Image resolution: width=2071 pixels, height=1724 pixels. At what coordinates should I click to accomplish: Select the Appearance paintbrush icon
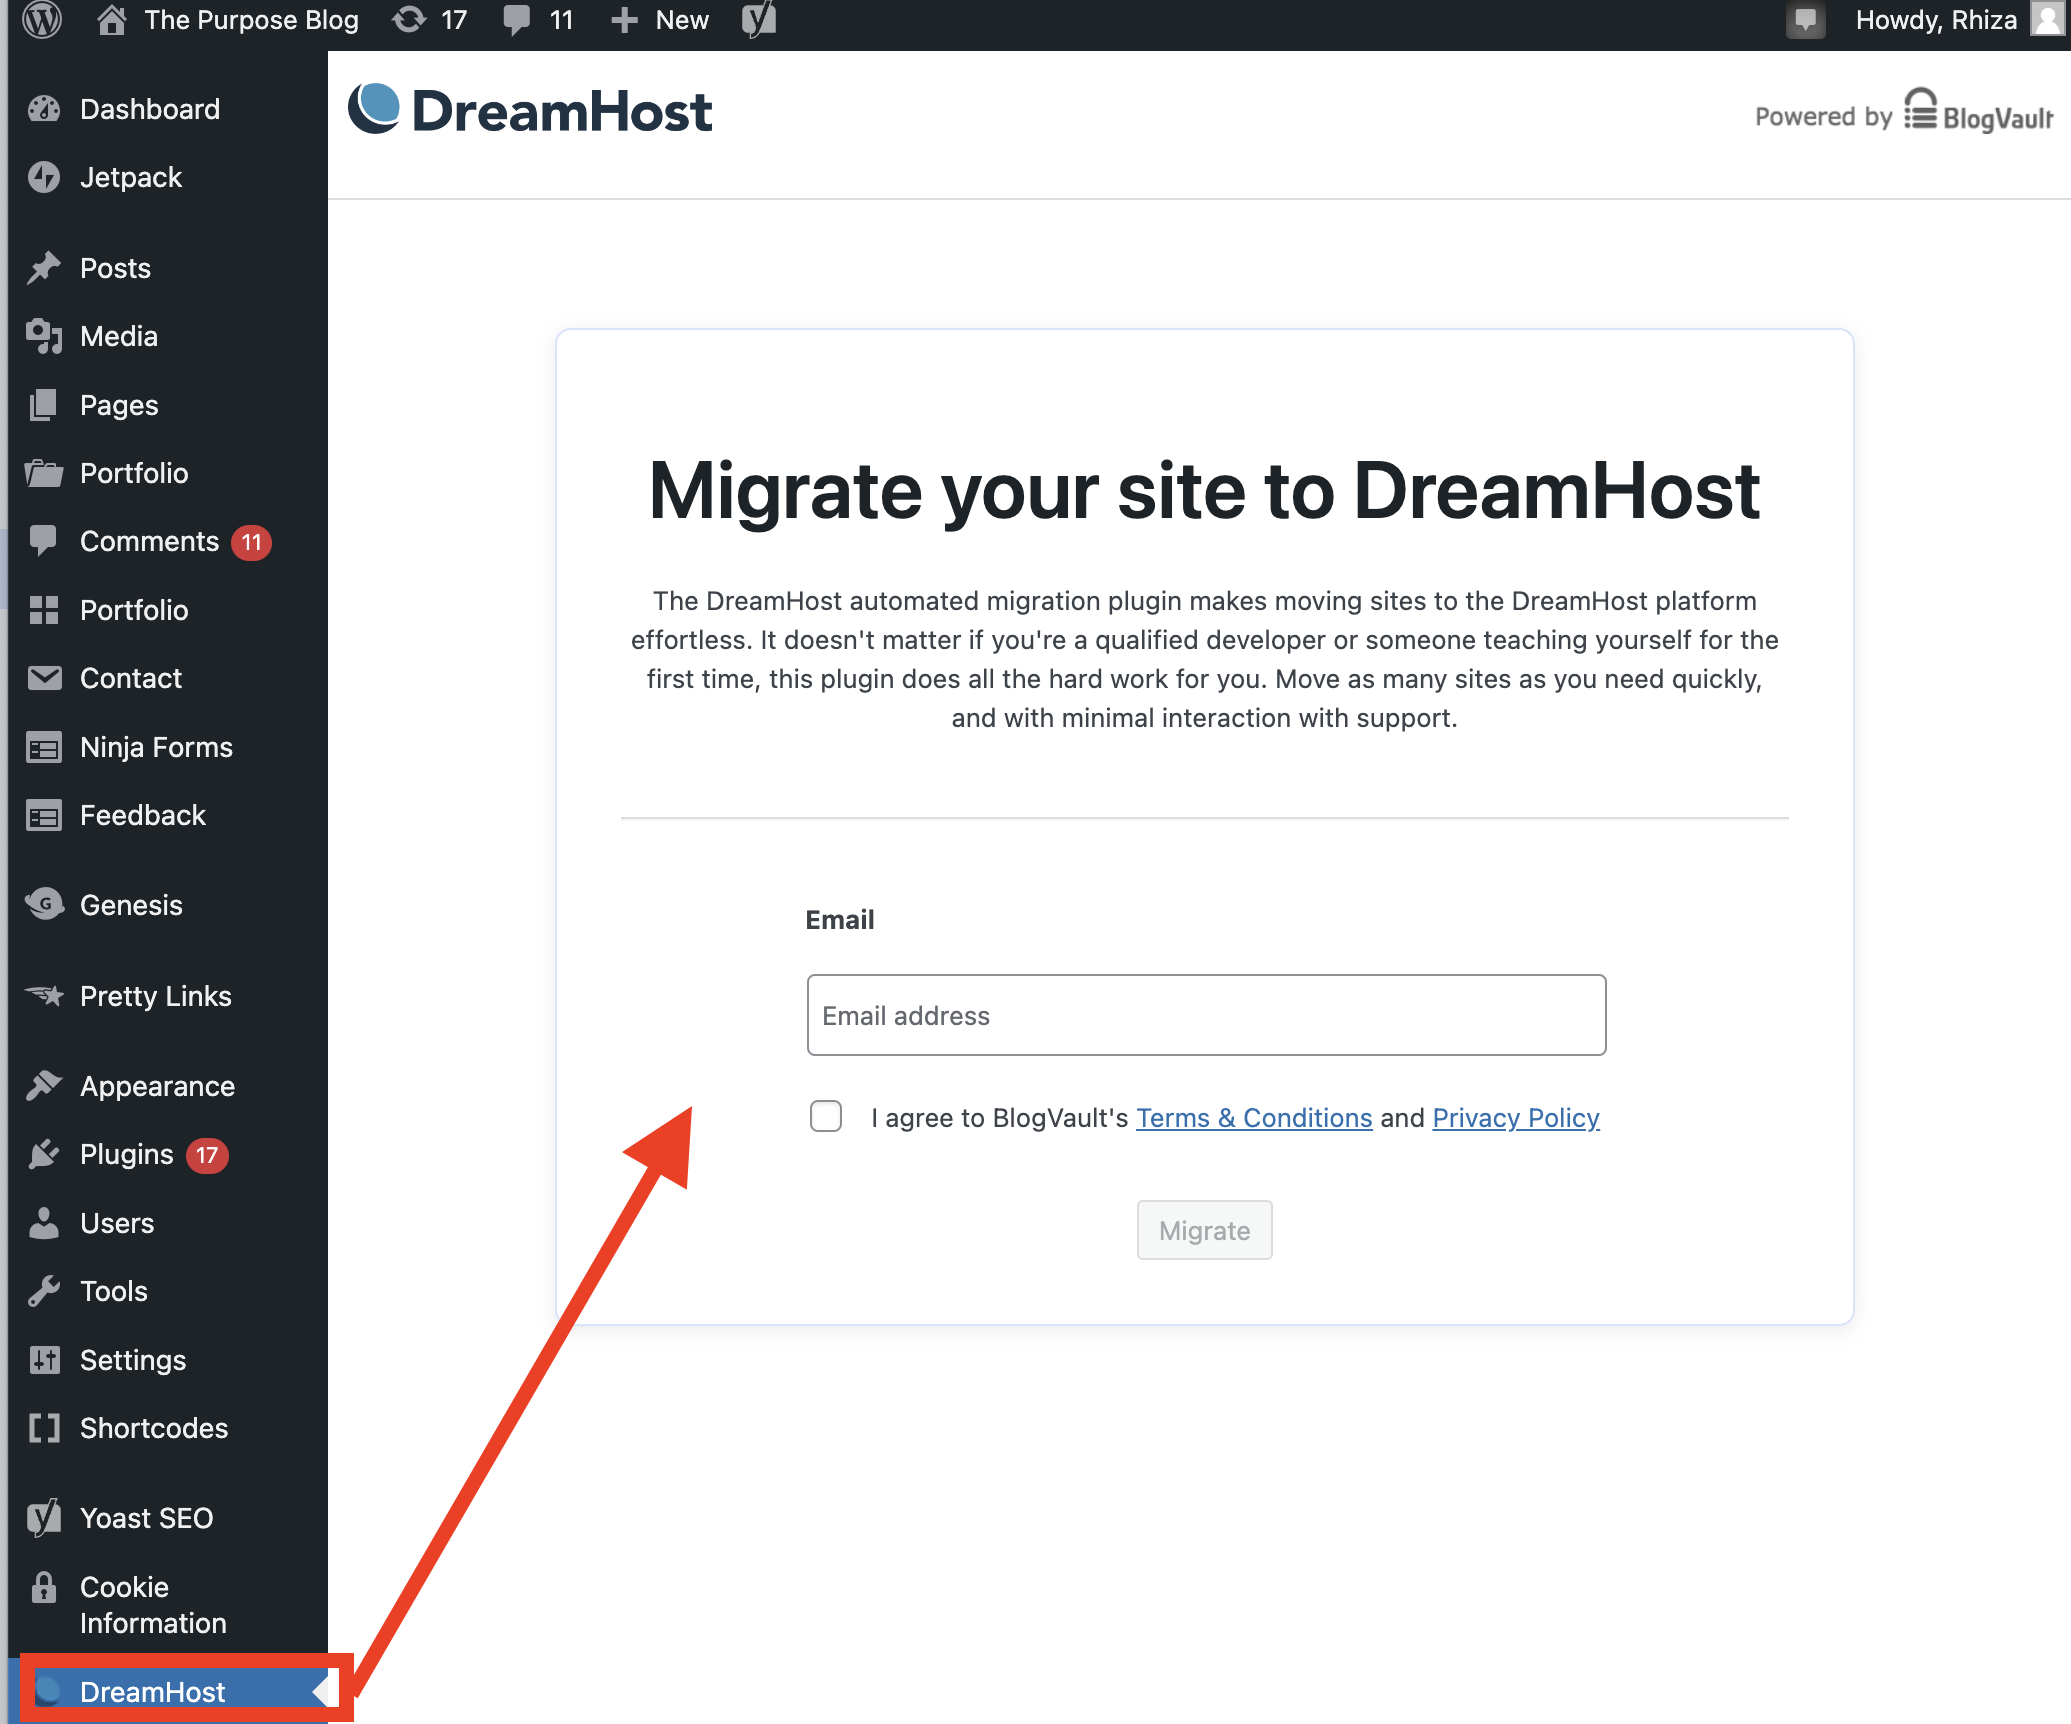coord(45,1086)
